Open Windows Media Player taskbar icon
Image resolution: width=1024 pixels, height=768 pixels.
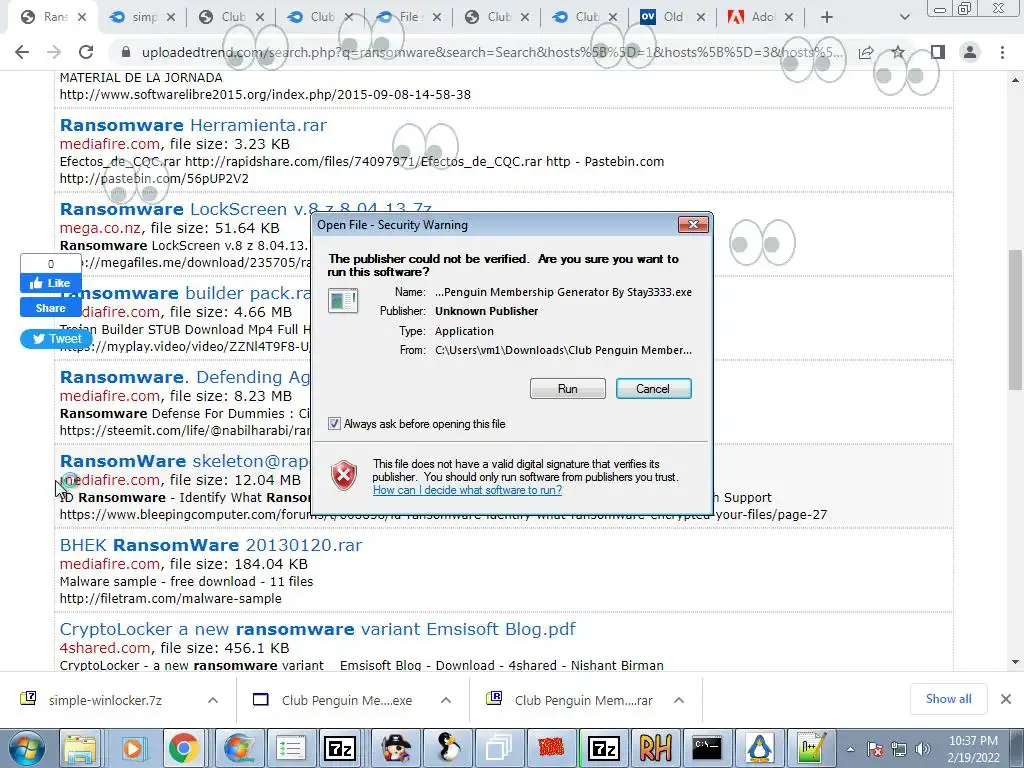click(x=132, y=748)
